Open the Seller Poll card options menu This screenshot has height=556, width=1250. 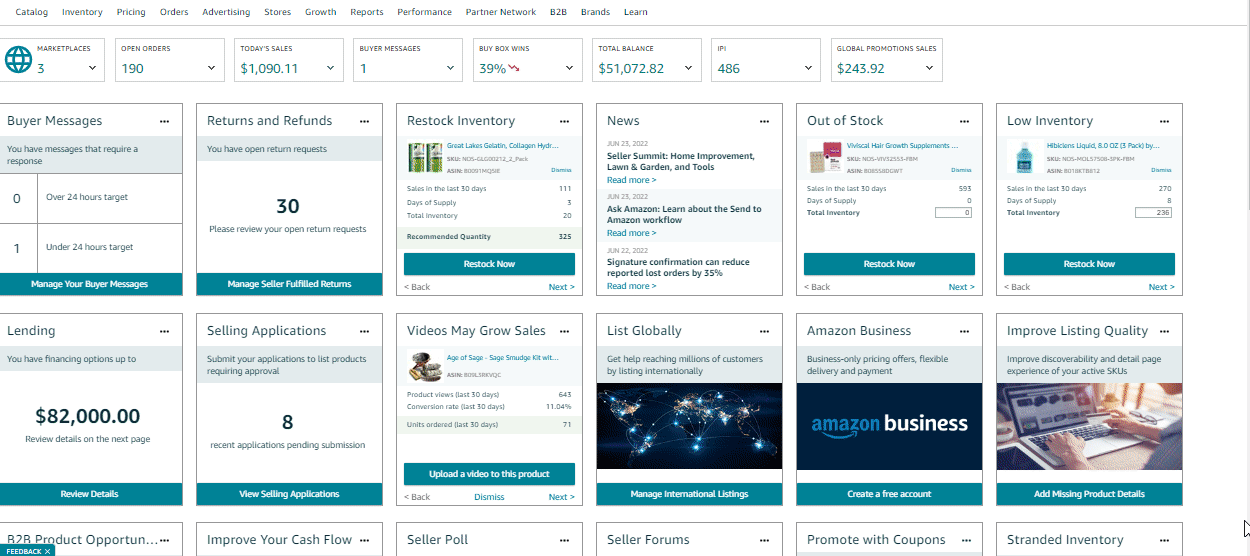coord(565,540)
